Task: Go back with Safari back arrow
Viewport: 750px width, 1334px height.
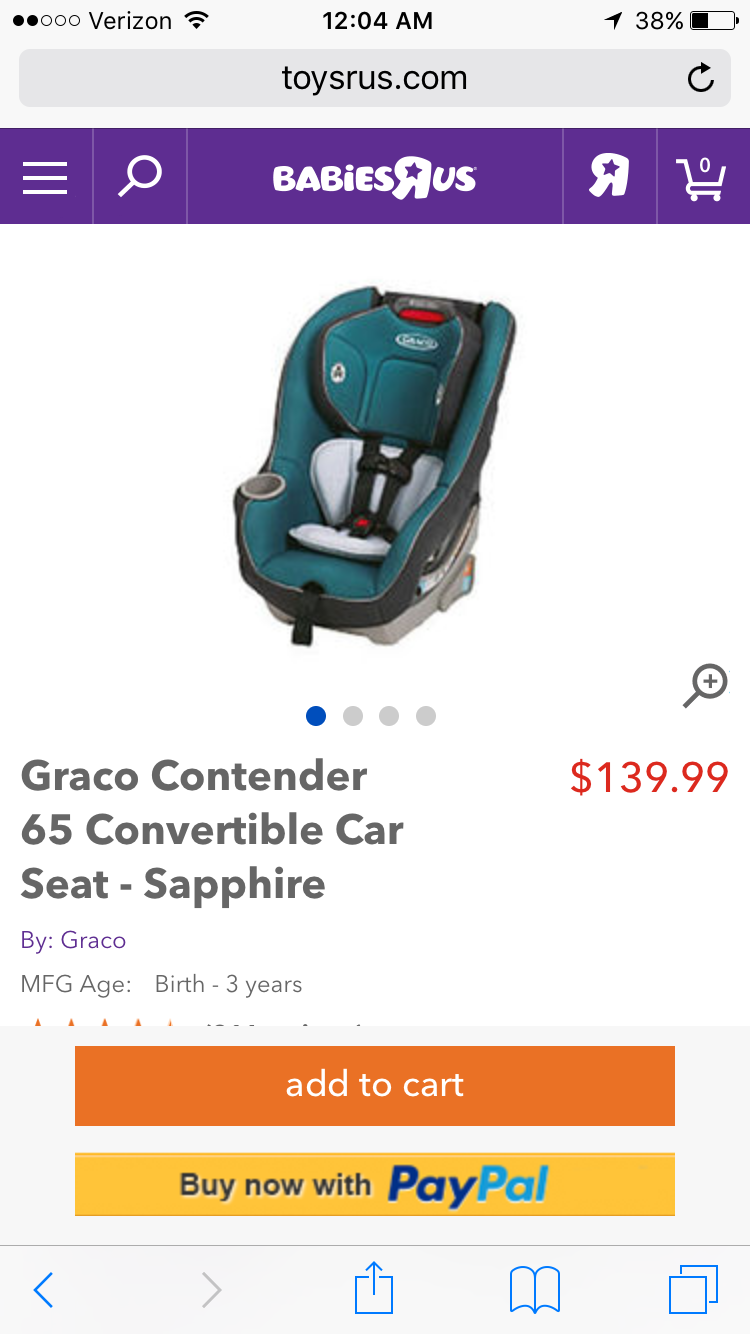Action: (x=43, y=1290)
